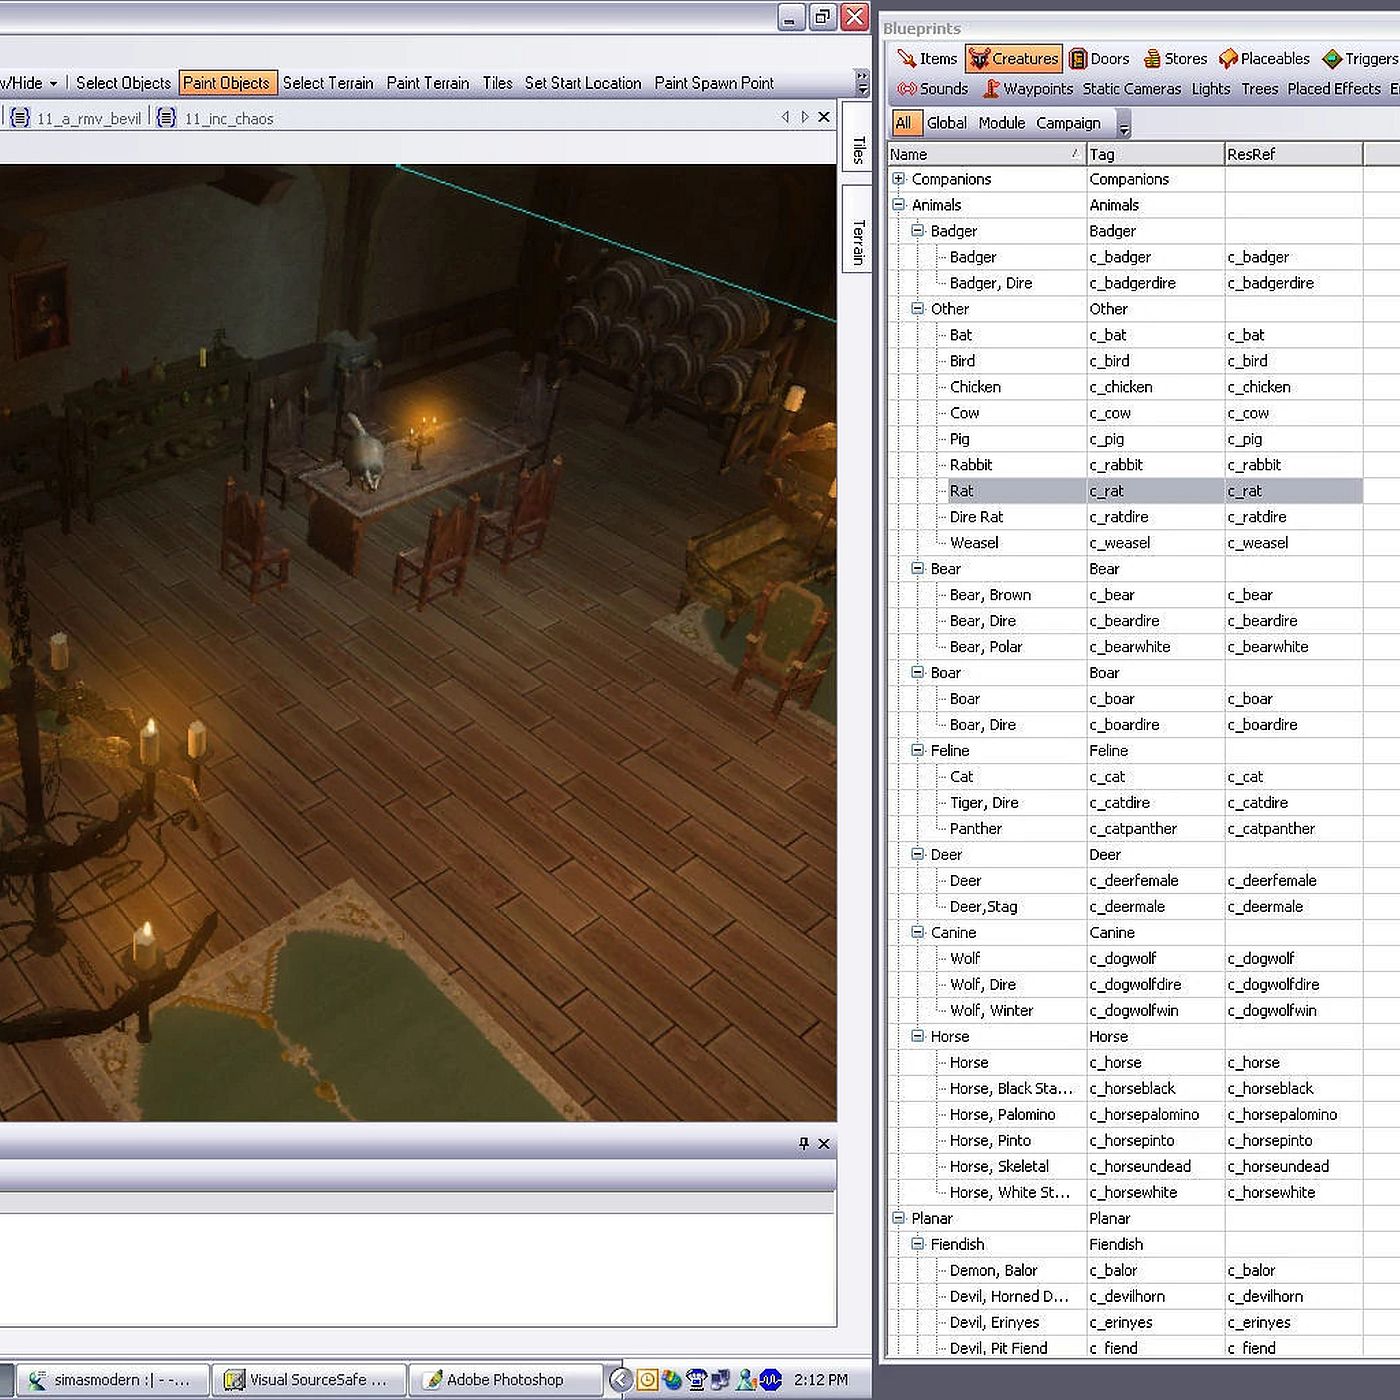
Task: Click the Set Start Location button
Action: (583, 83)
